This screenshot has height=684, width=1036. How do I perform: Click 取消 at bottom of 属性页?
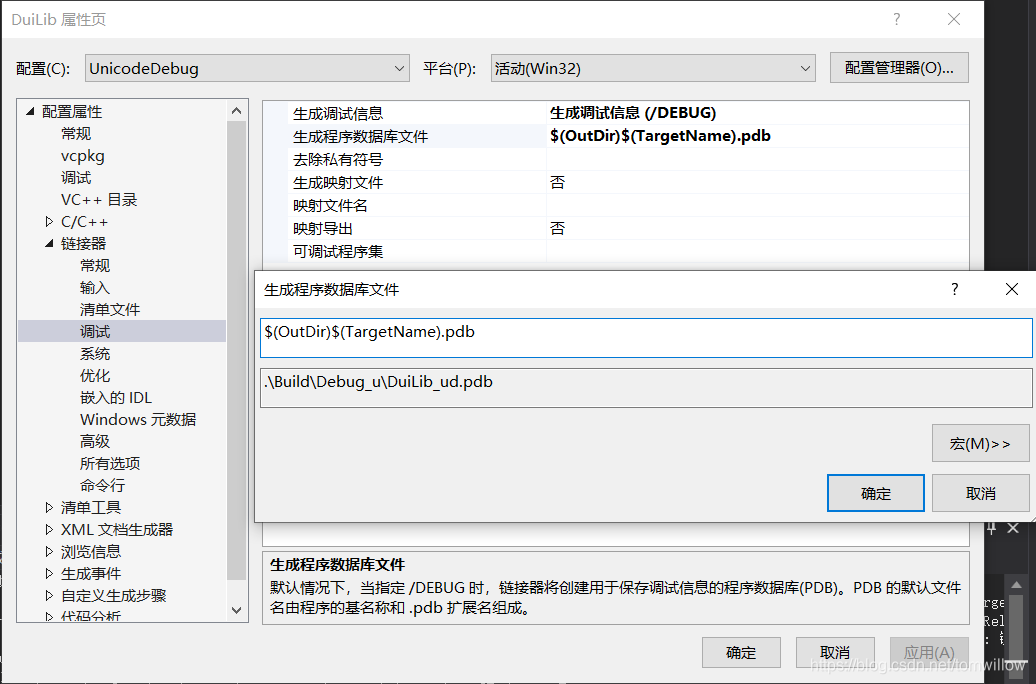[835, 653]
